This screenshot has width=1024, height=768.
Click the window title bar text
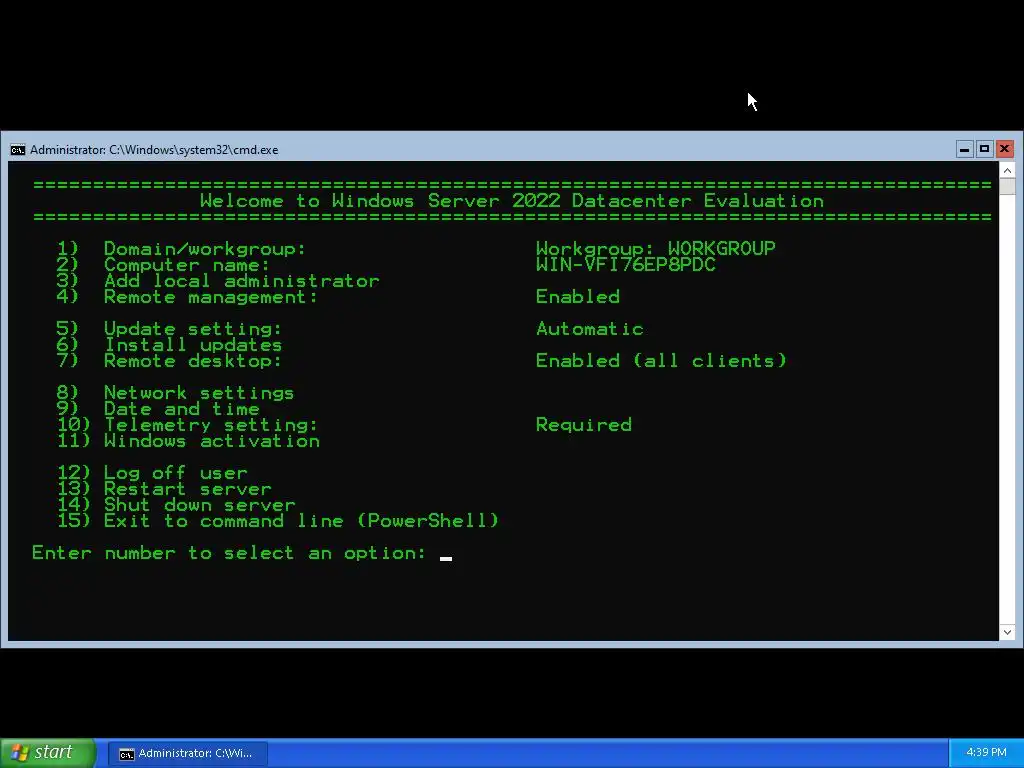(154, 150)
